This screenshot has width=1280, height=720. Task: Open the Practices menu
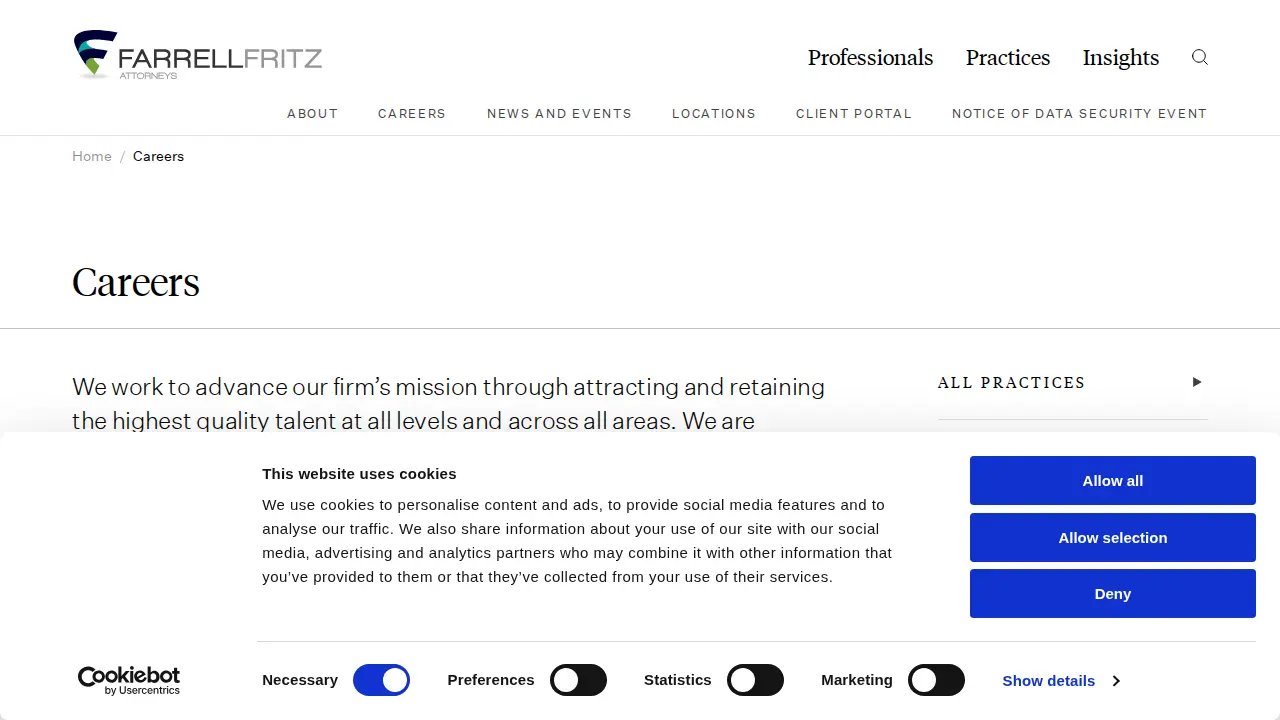click(x=1008, y=58)
